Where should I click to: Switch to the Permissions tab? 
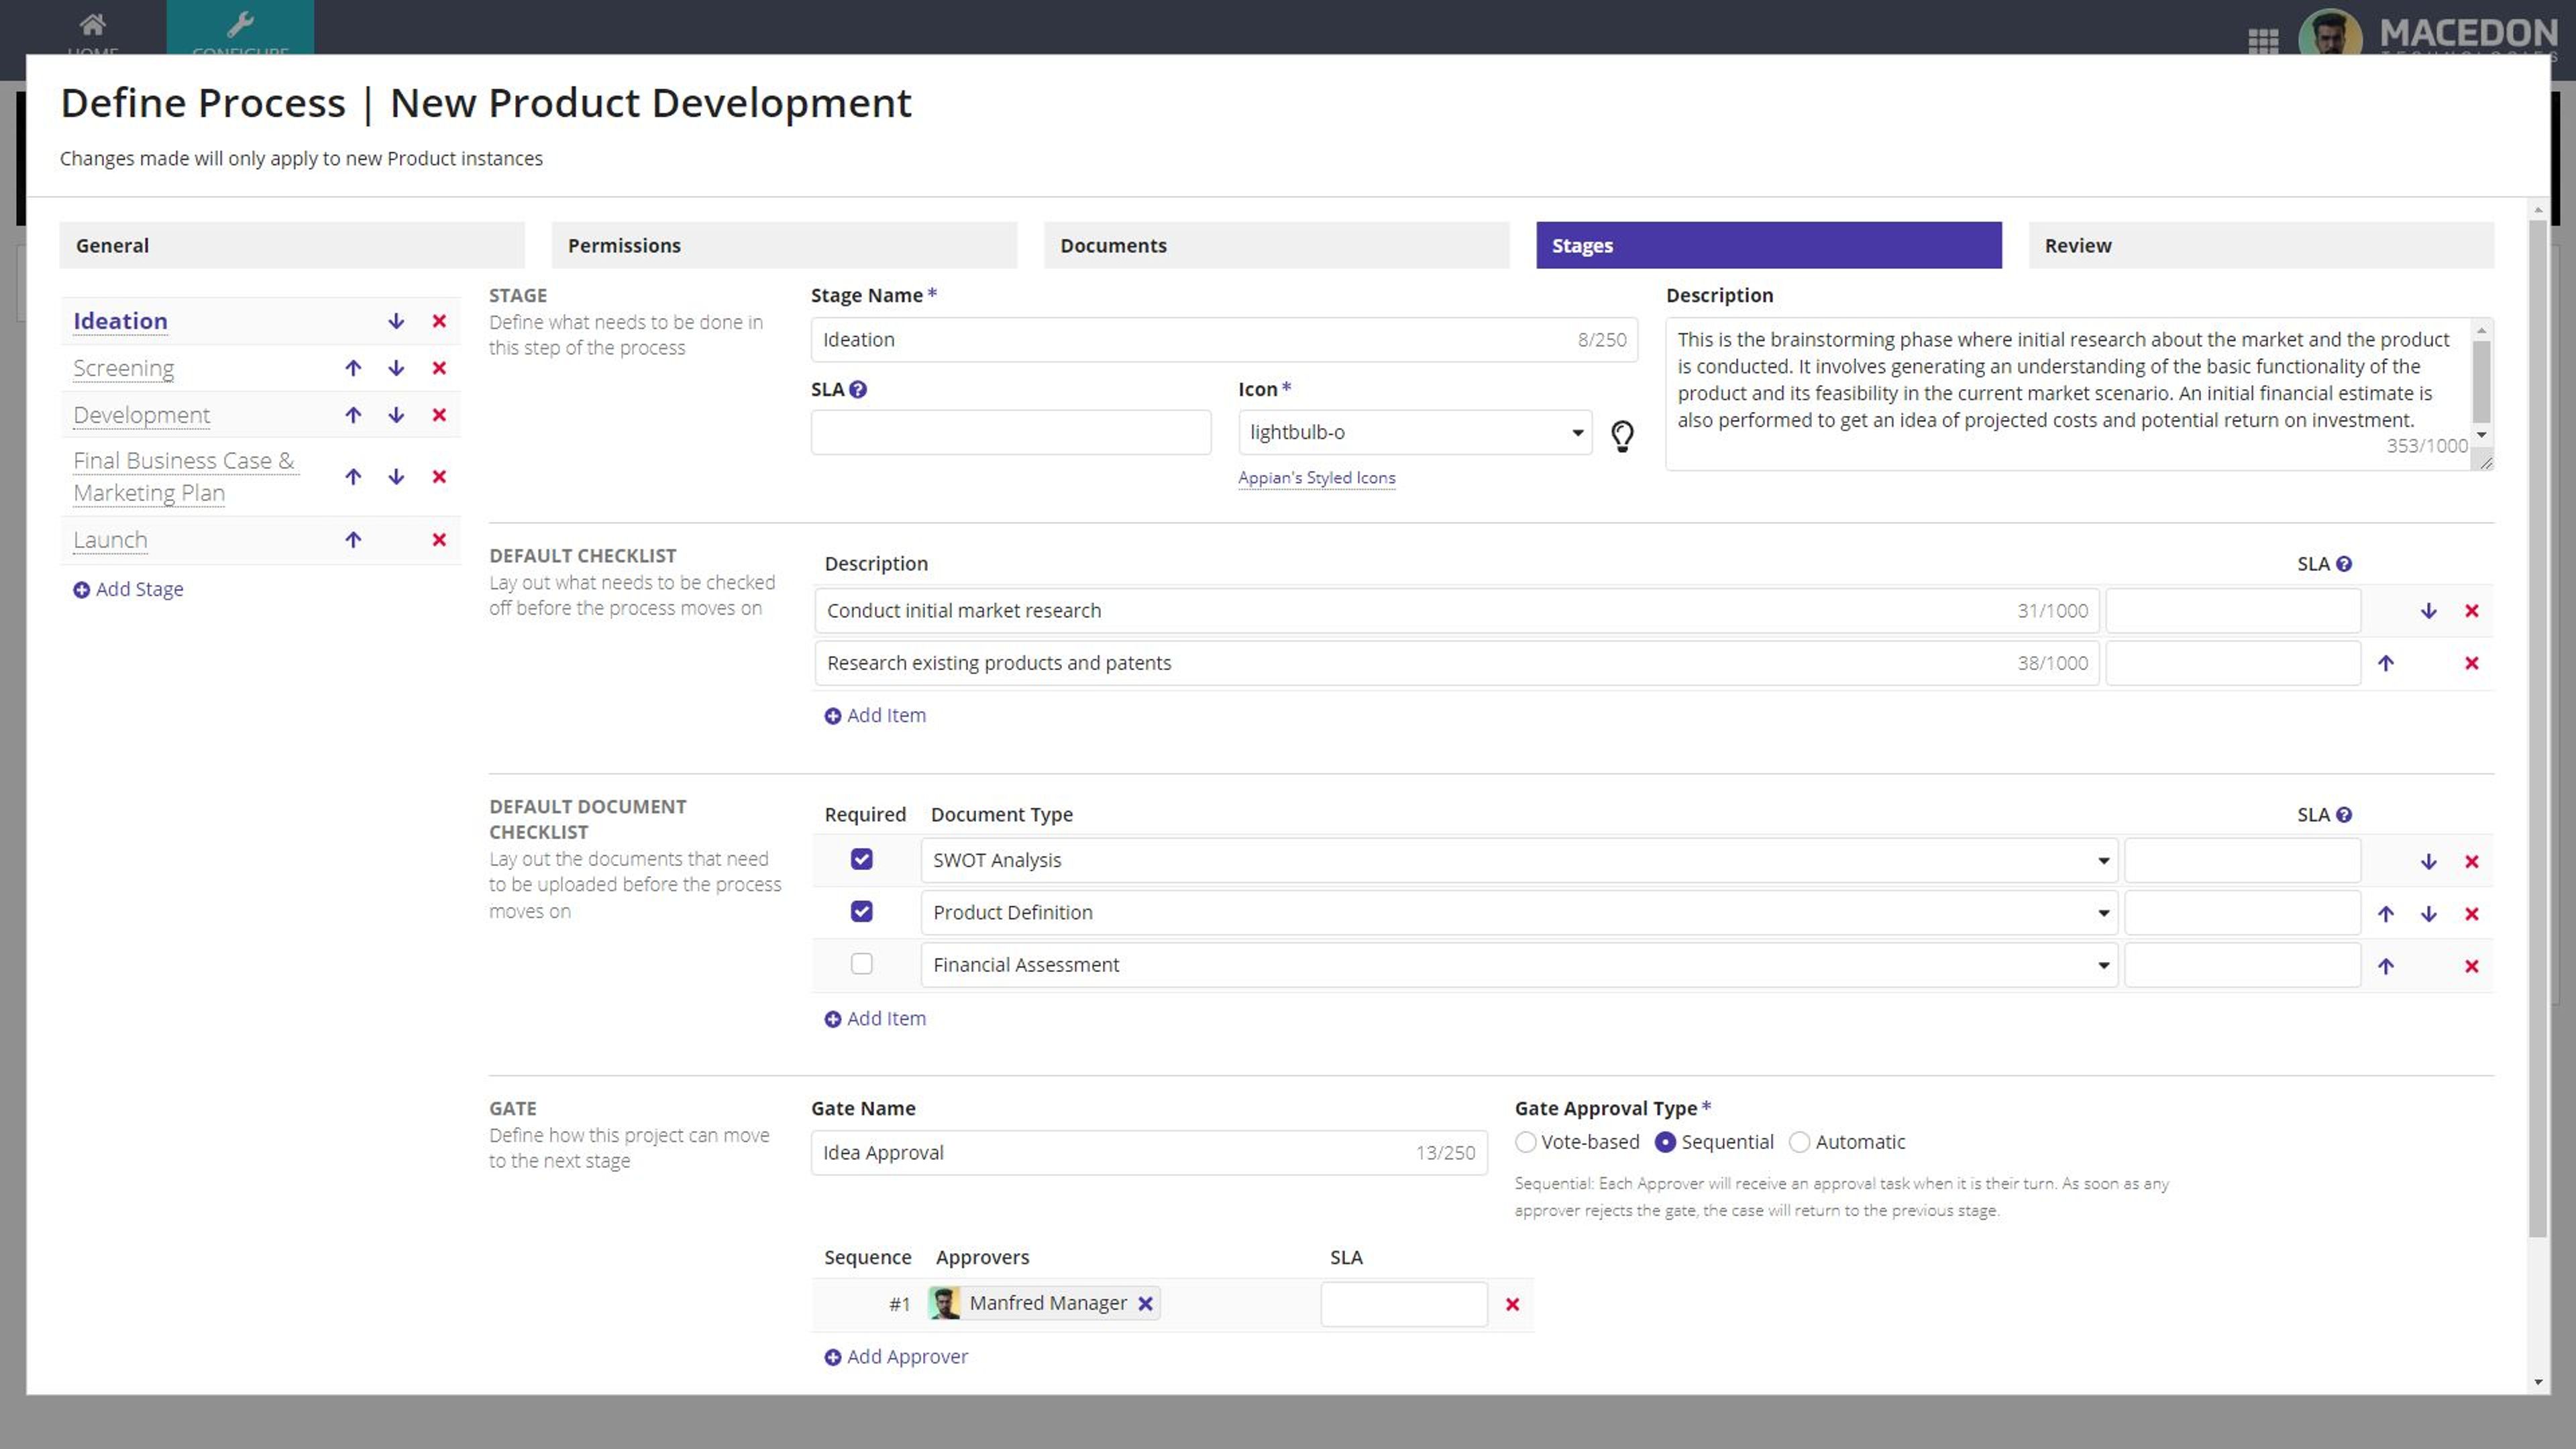coord(784,245)
